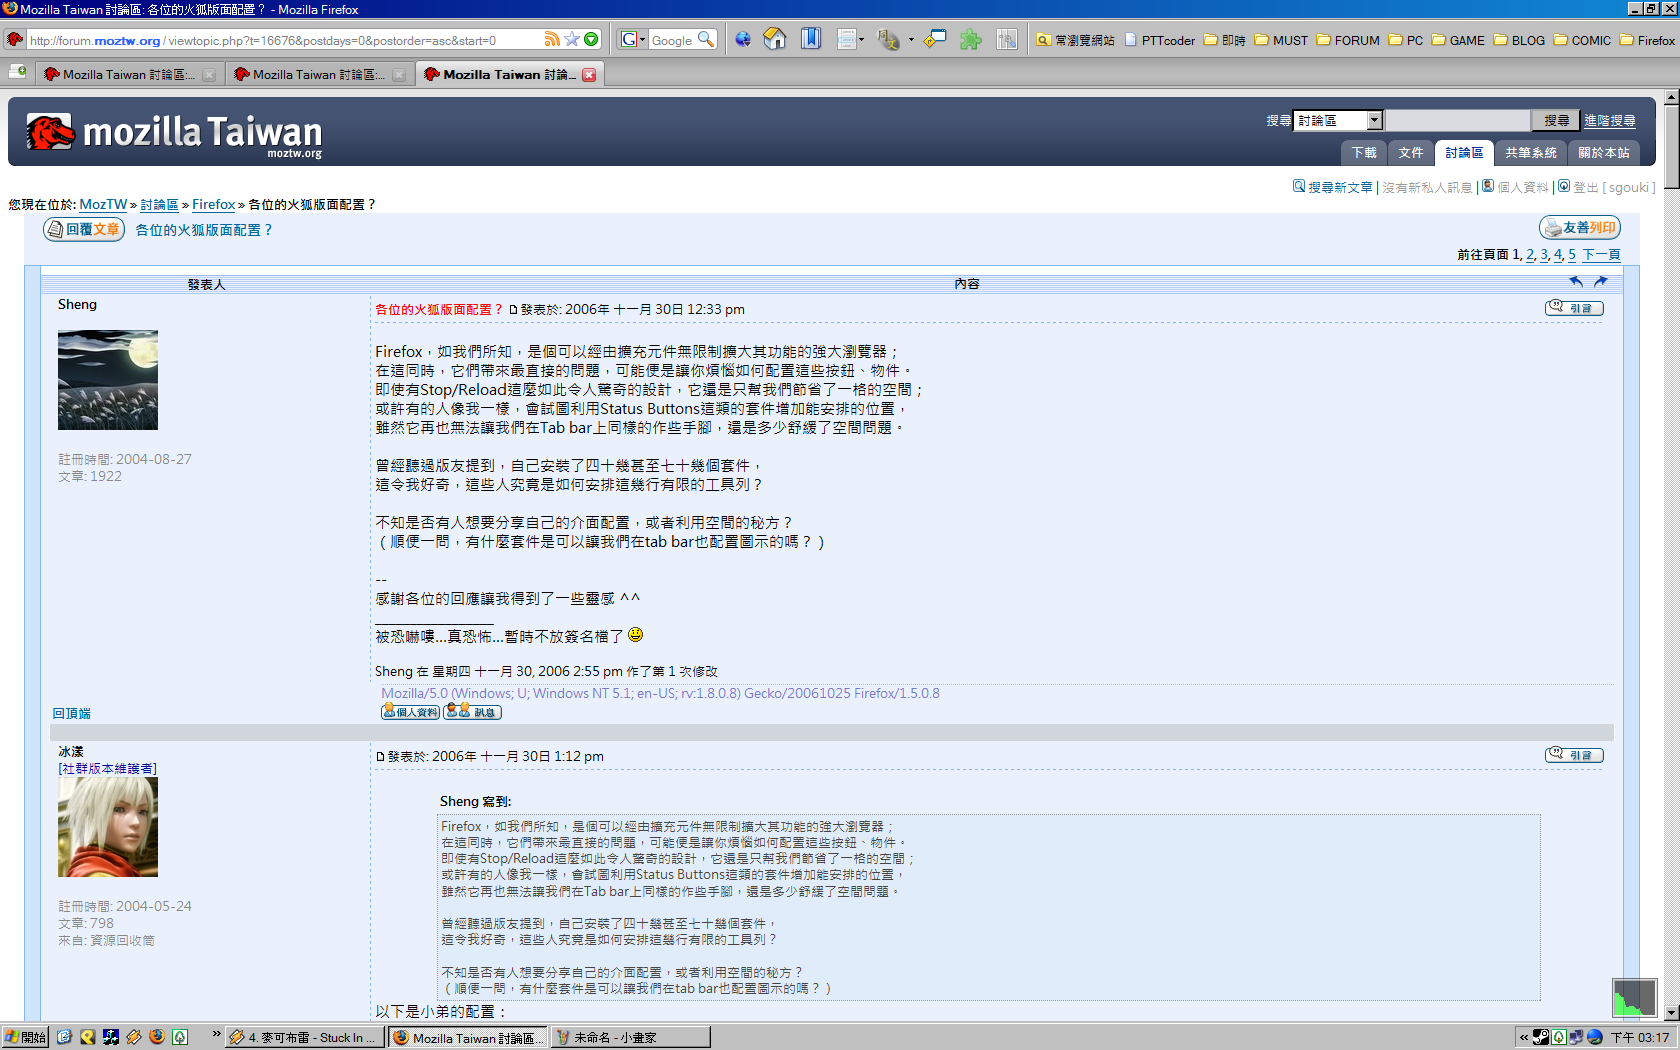This screenshot has width=1680, height=1050.
Task: Click 冰漾's character avatar image
Action: click(x=108, y=827)
